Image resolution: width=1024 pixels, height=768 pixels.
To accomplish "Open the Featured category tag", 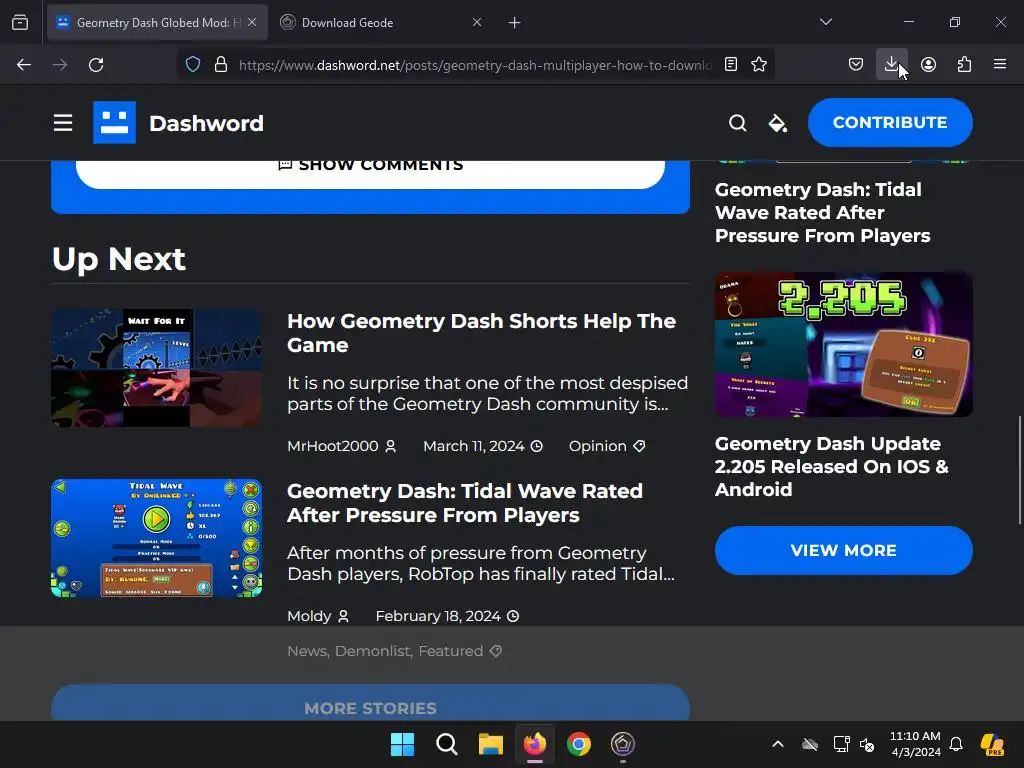I will (451, 651).
